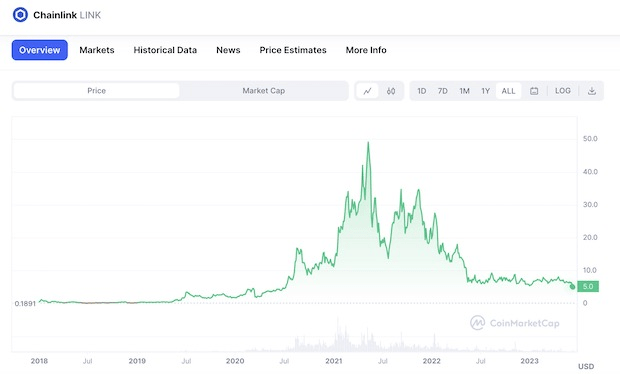The width and height of the screenshot is (620, 374).
Task: Open the Overview tab
Action: (x=40, y=50)
